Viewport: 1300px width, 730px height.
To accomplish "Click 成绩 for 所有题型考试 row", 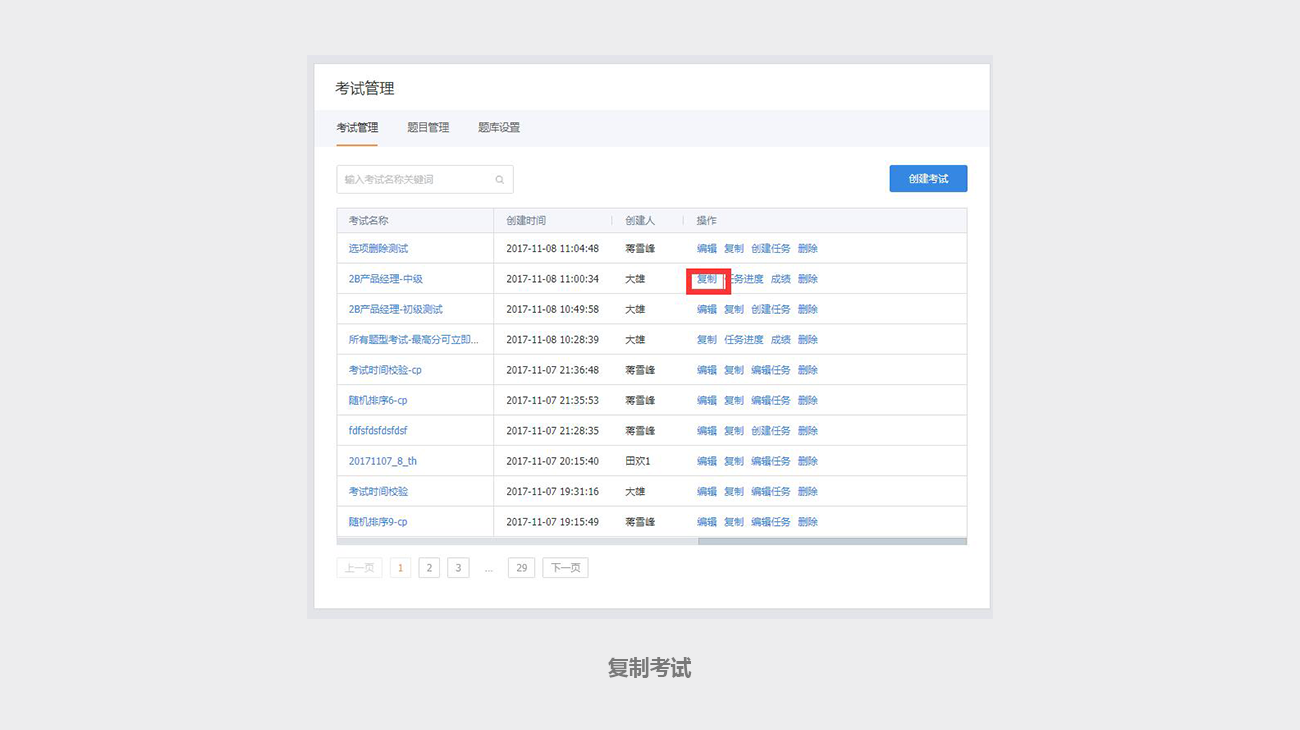I will [x=781, y=340].
